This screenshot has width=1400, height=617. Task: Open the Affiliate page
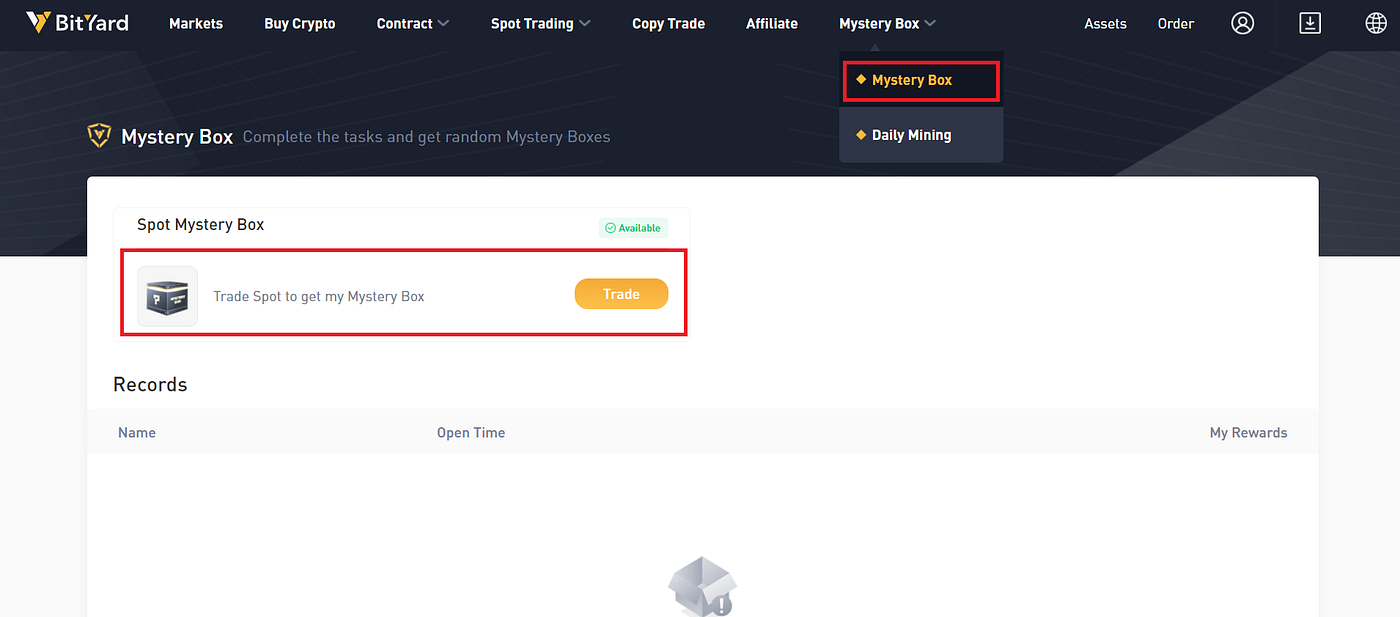tap(772, 23)
